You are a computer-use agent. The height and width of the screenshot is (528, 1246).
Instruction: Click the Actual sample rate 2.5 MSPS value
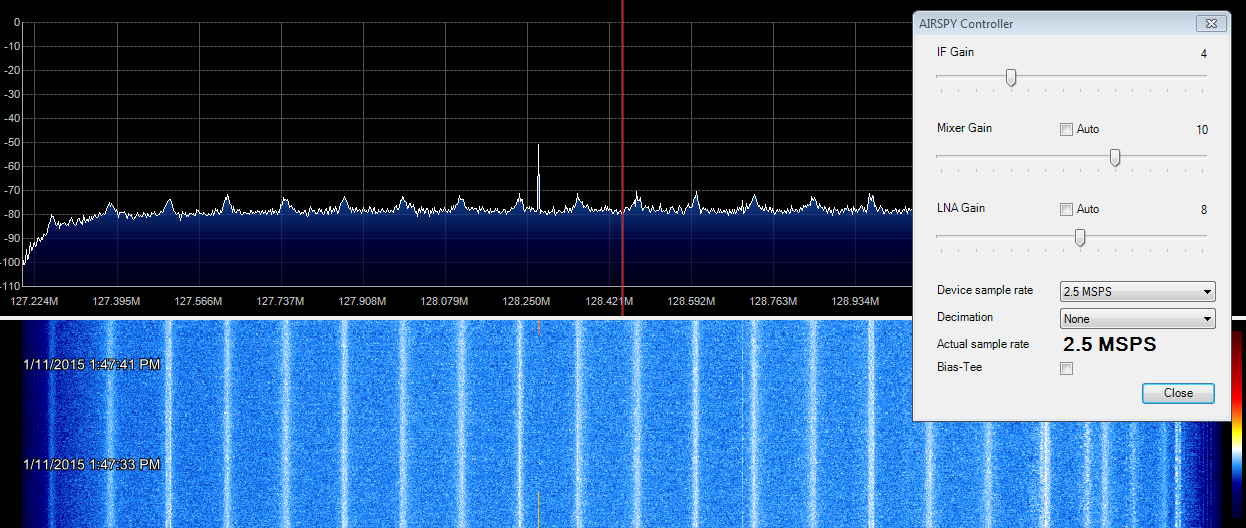tap(1109, 344)
